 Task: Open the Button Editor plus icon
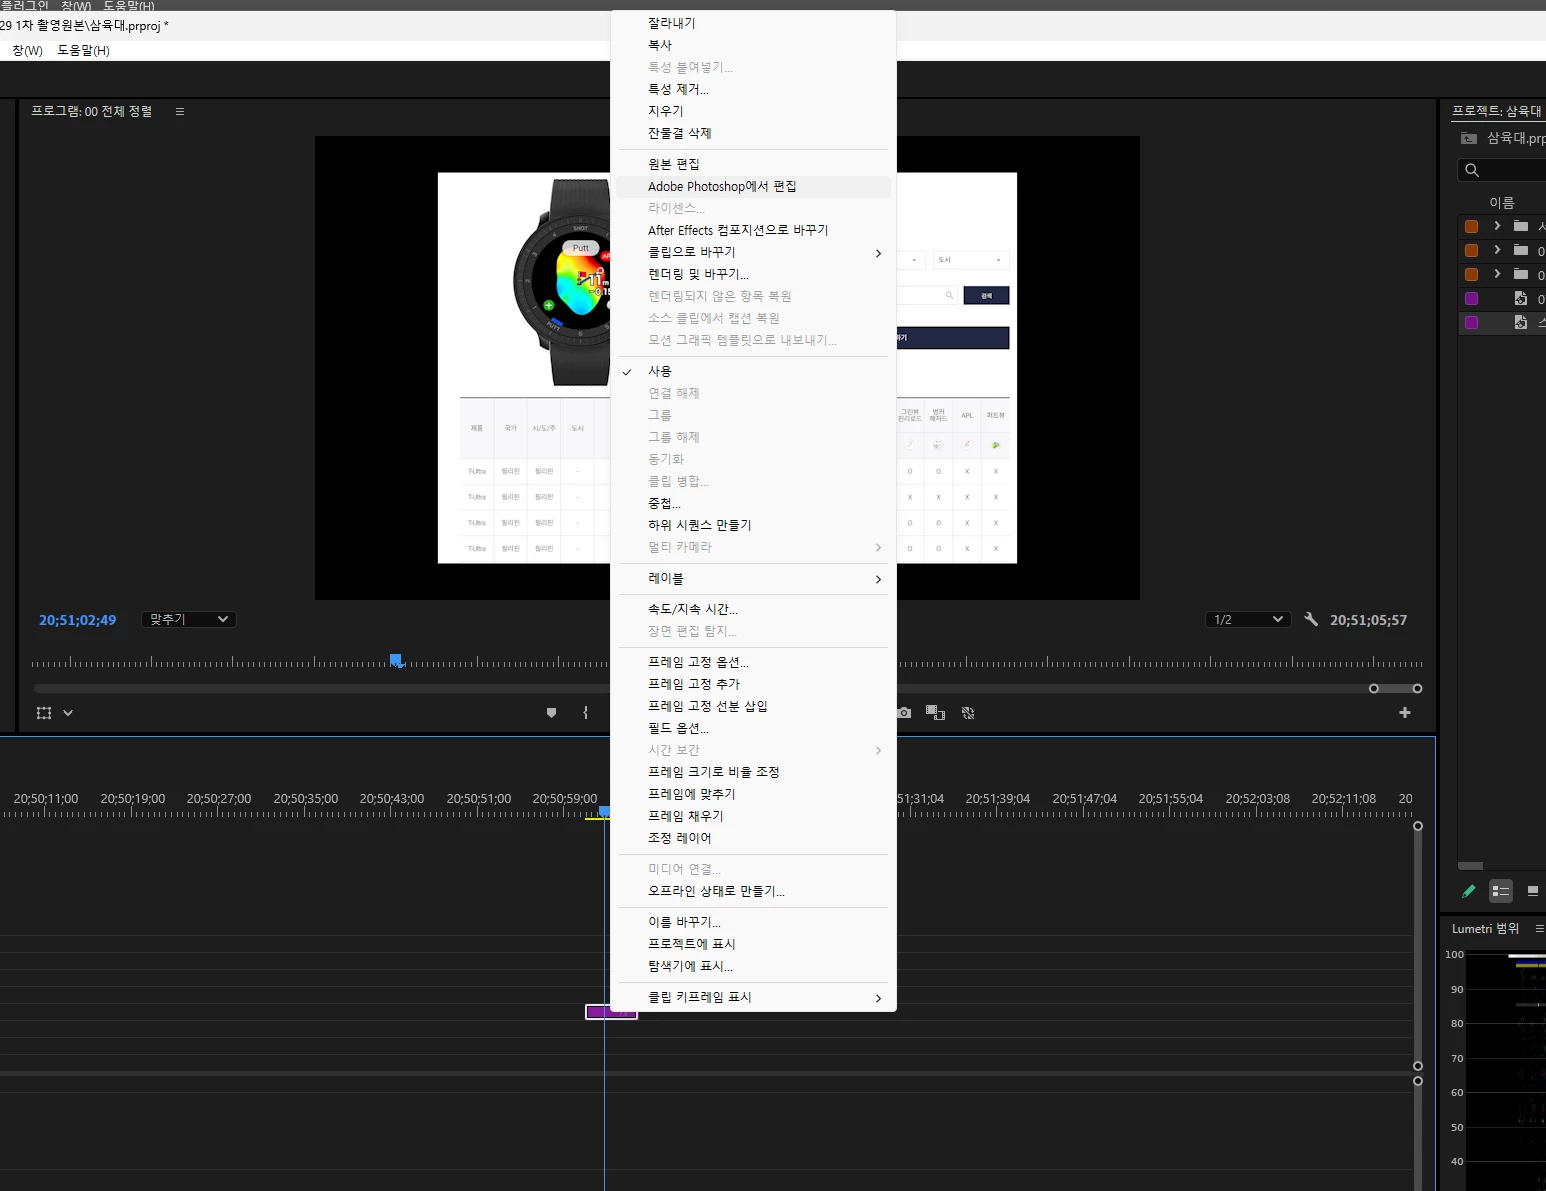(1405, 713)
